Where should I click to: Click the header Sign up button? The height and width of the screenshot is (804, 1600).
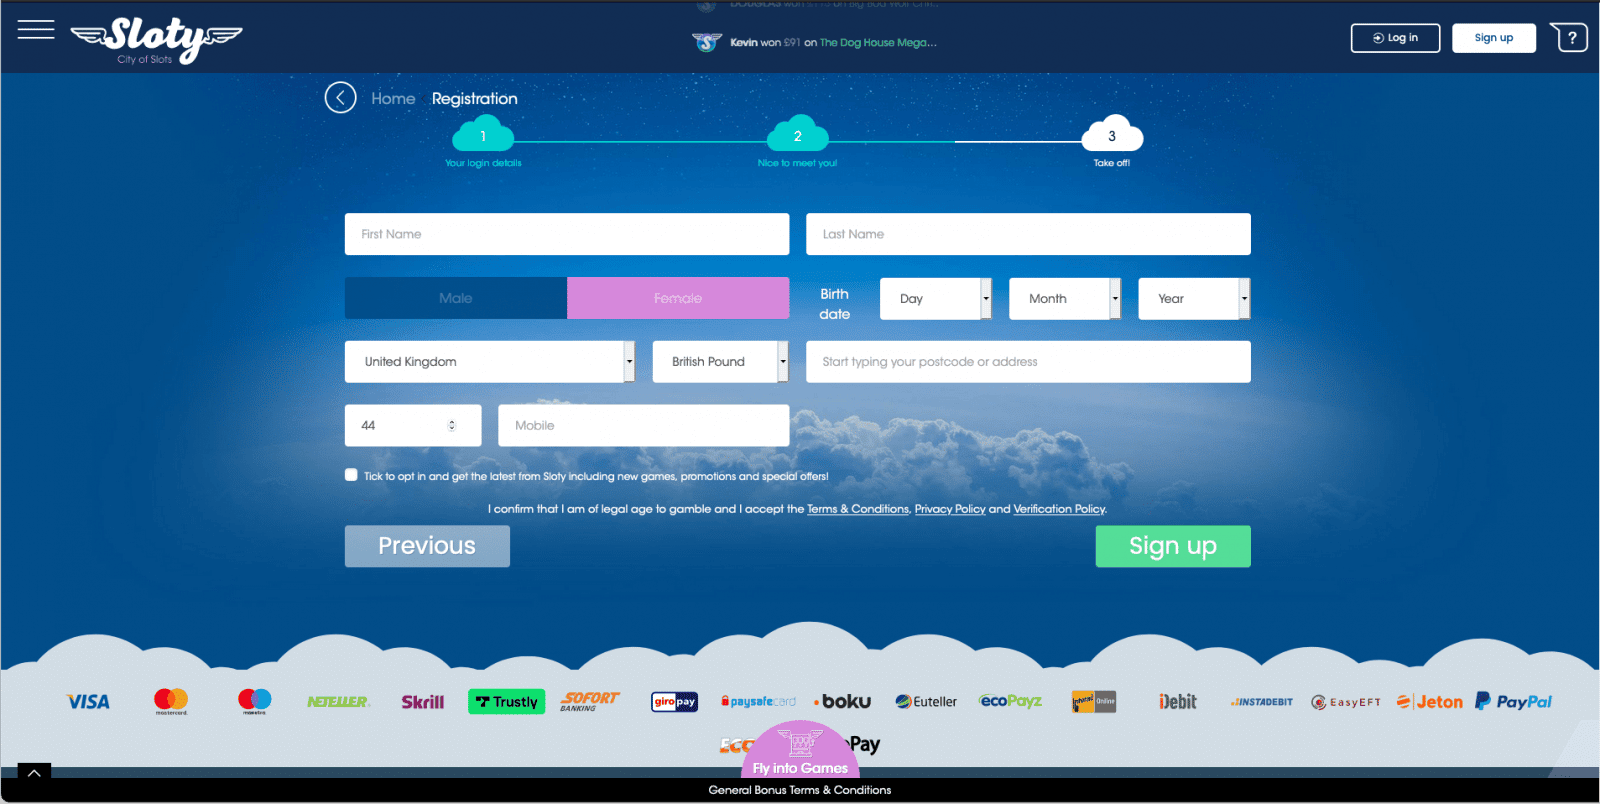(x=1494, y=38)
